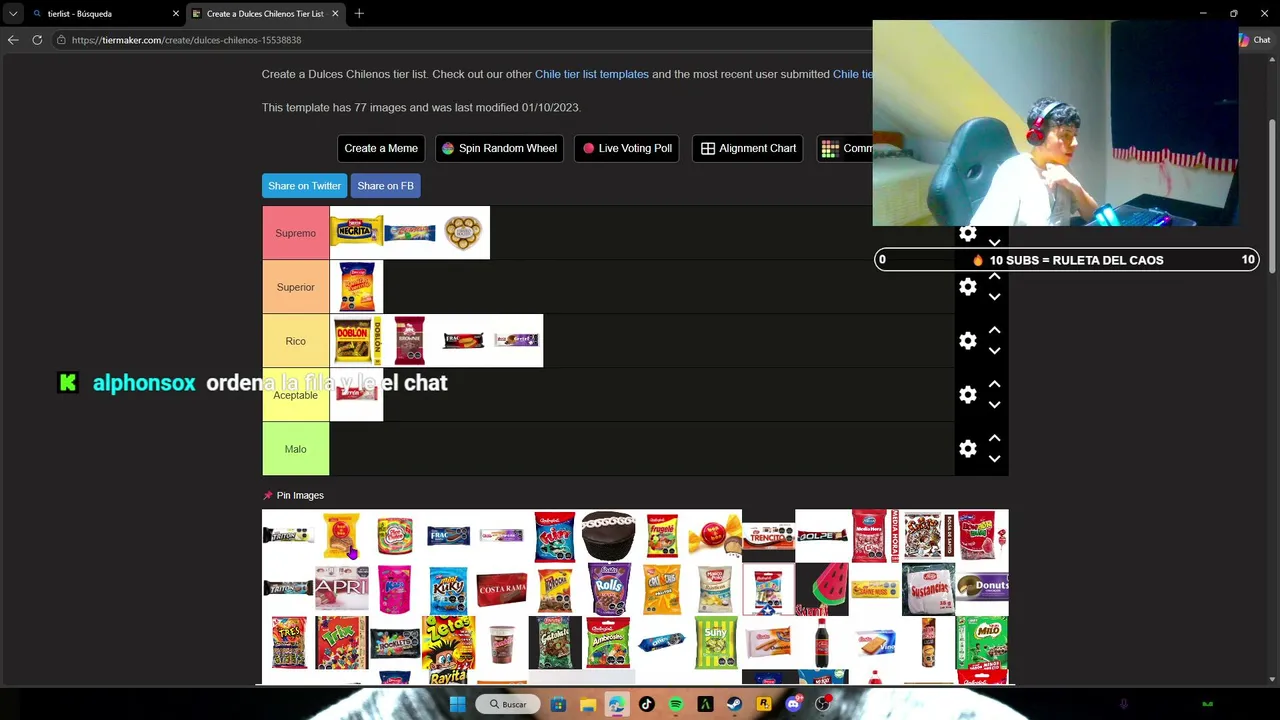Move the Aceptable tier row down
This screenshot has width=1280, height=720.
(x=994, y=405)
